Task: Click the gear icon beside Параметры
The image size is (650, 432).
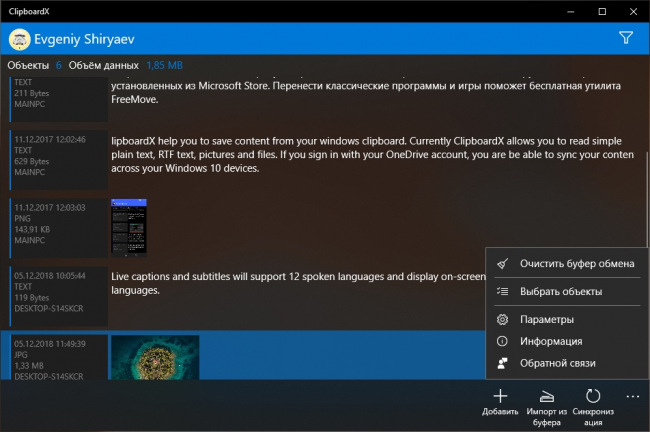Action: [502, 319]
